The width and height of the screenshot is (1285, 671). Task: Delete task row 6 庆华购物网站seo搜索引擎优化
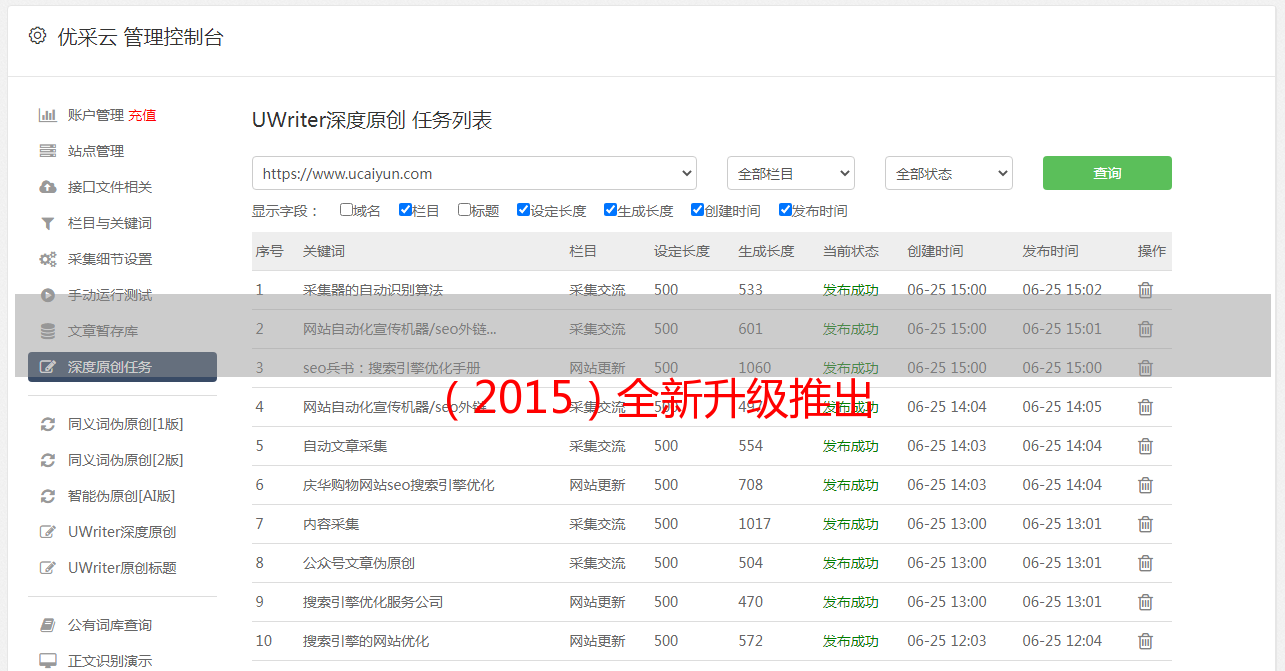coord(1145,485)
